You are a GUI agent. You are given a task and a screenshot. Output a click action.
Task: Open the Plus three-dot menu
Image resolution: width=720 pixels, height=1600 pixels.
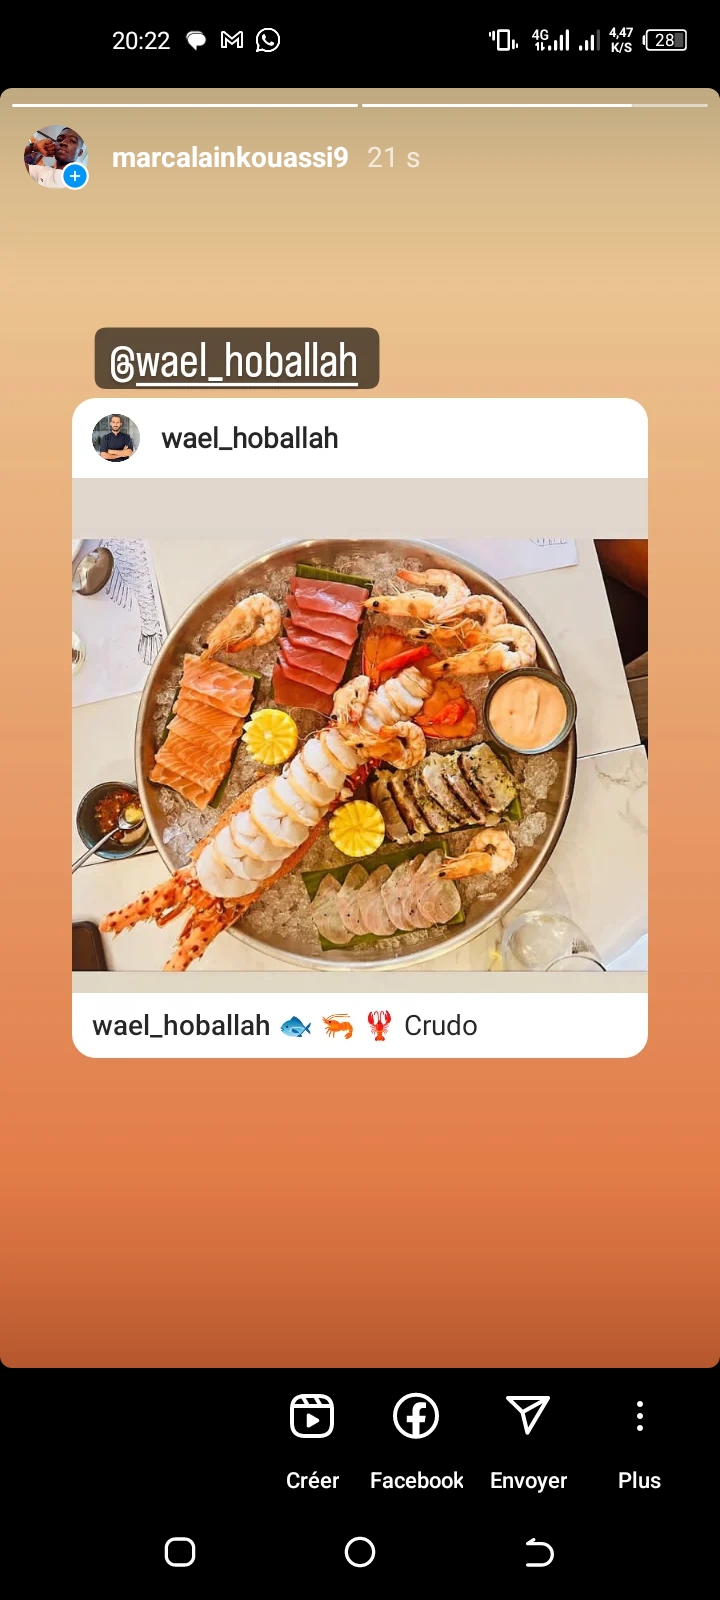coord(640,1416)
